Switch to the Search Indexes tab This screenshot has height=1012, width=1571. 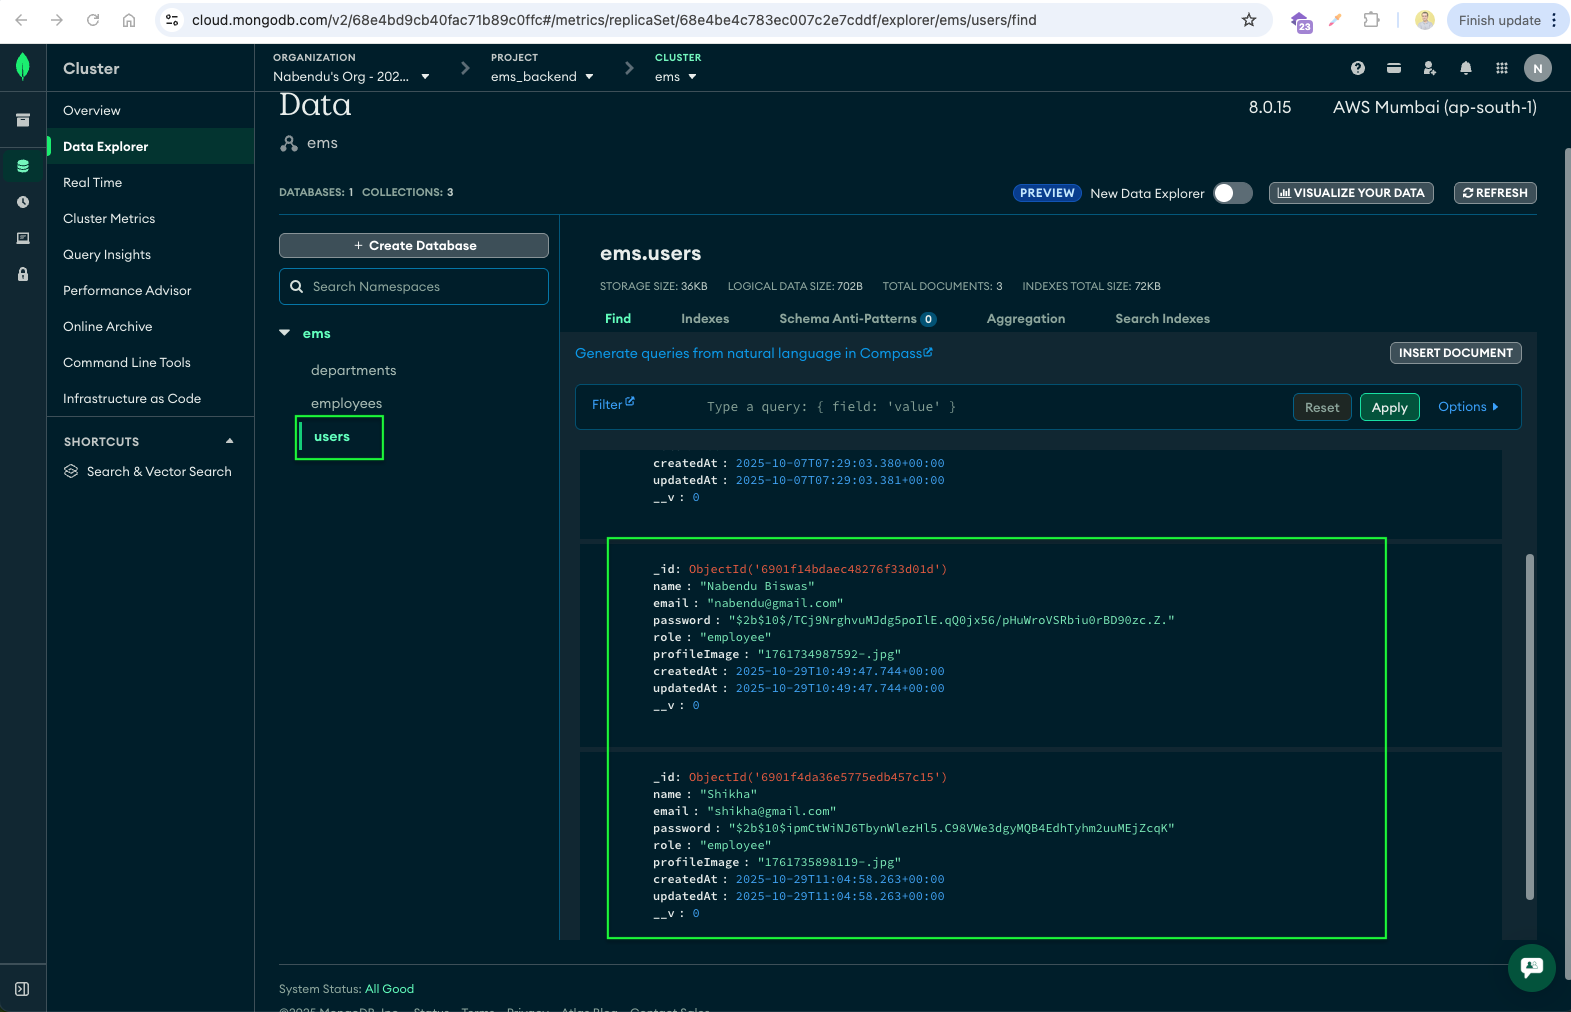click(x=1162, y=319)
